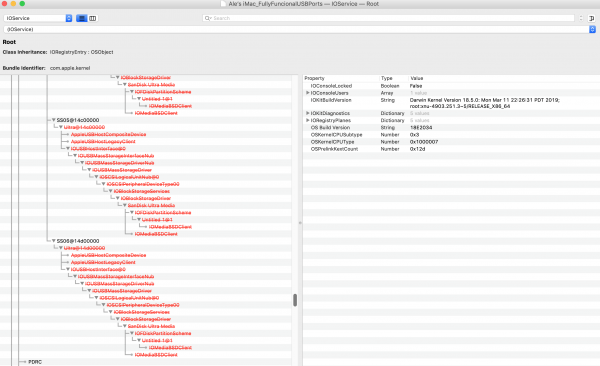This screenshot has width=600, height=366.
Task: Focus the Search input field
Action: 388,18
